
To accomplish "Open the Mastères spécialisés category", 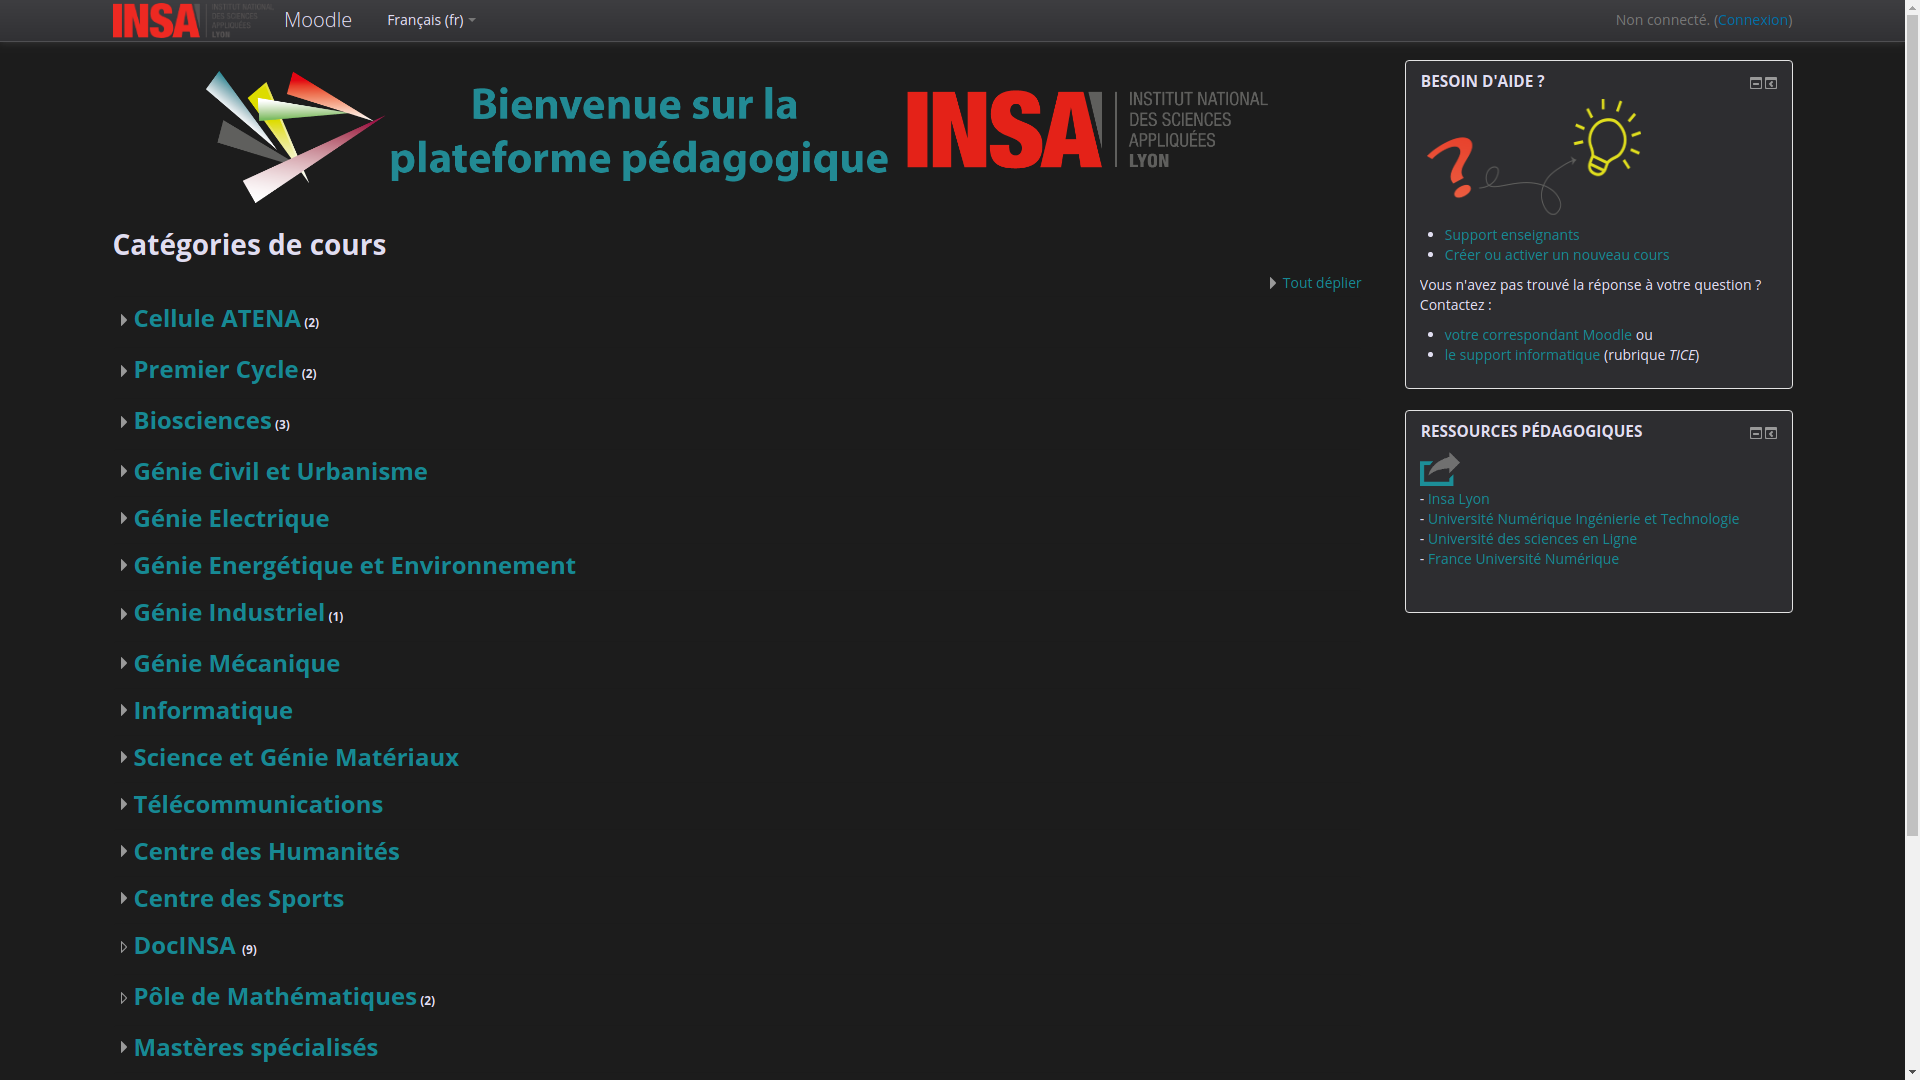I will (x=255, y=1047).
